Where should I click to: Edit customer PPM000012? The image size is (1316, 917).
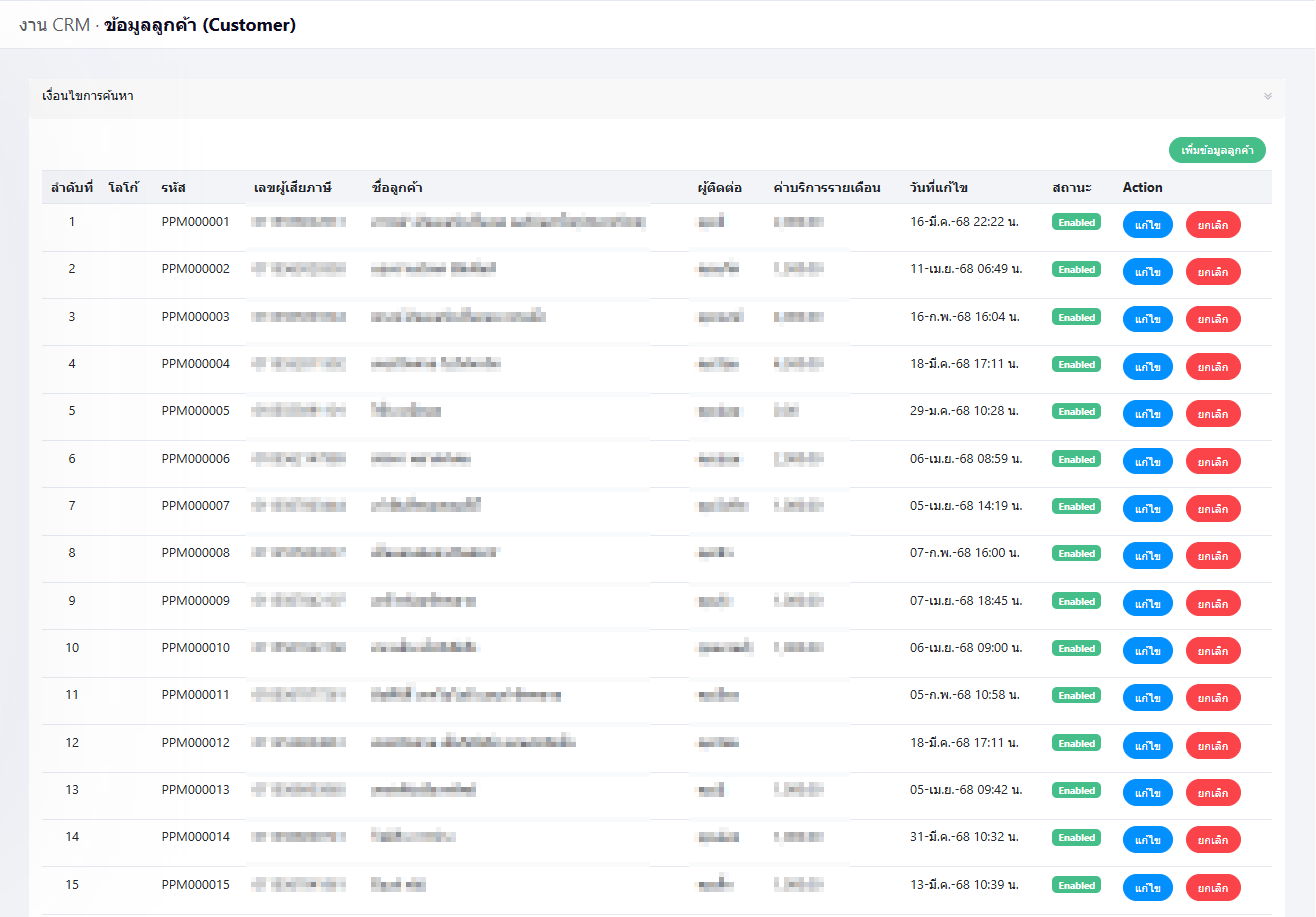coord(1148,745)
